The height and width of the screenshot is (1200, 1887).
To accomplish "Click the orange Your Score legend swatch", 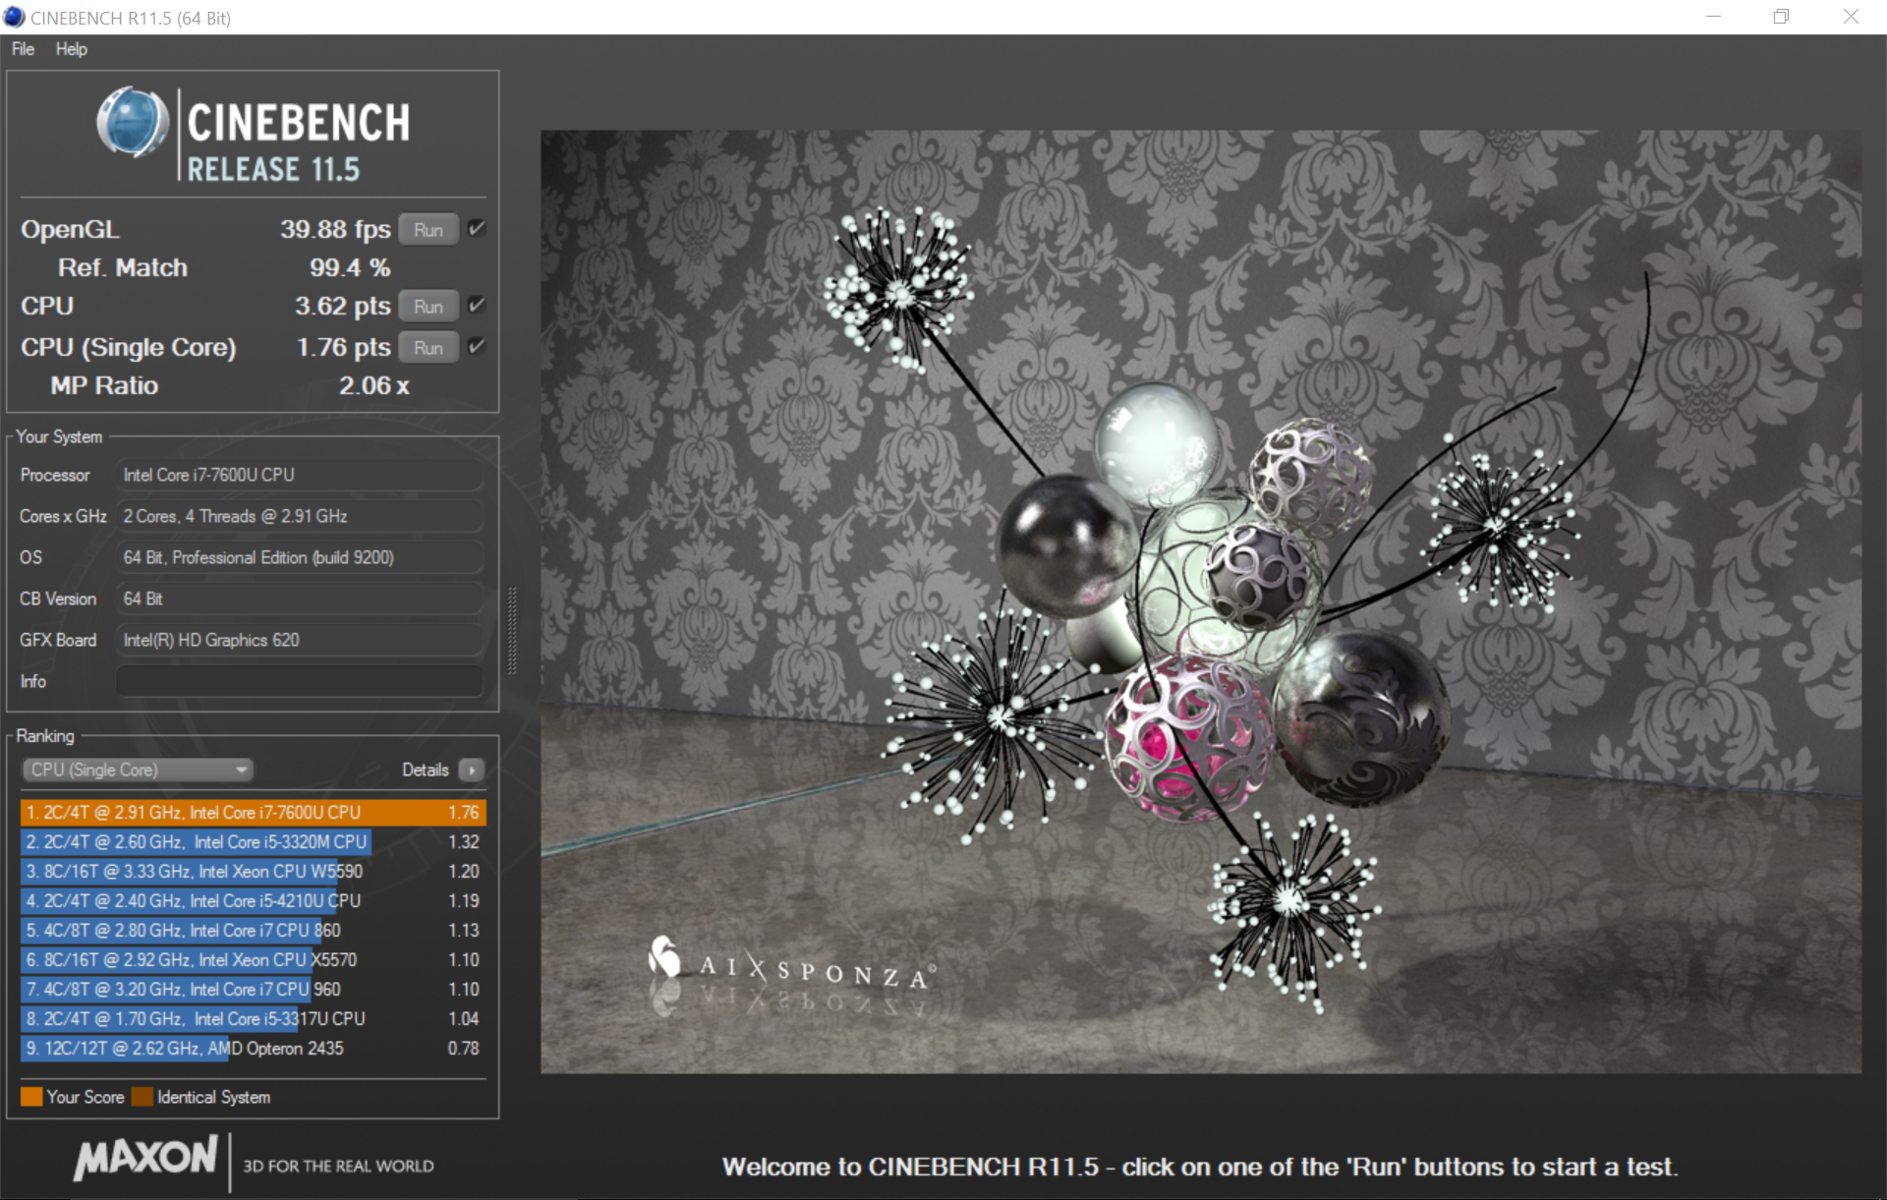I will click(31, 1097).
